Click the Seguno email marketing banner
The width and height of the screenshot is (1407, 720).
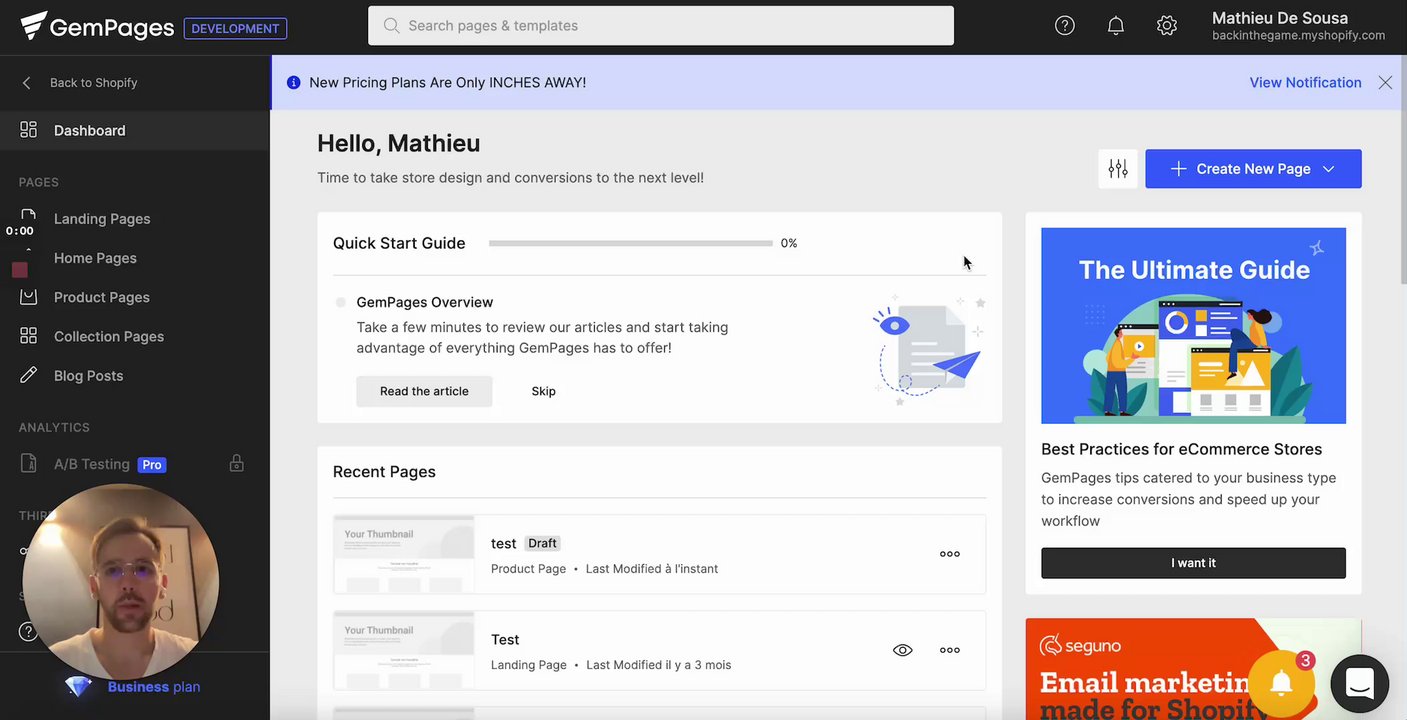[x=1193, y=669]
